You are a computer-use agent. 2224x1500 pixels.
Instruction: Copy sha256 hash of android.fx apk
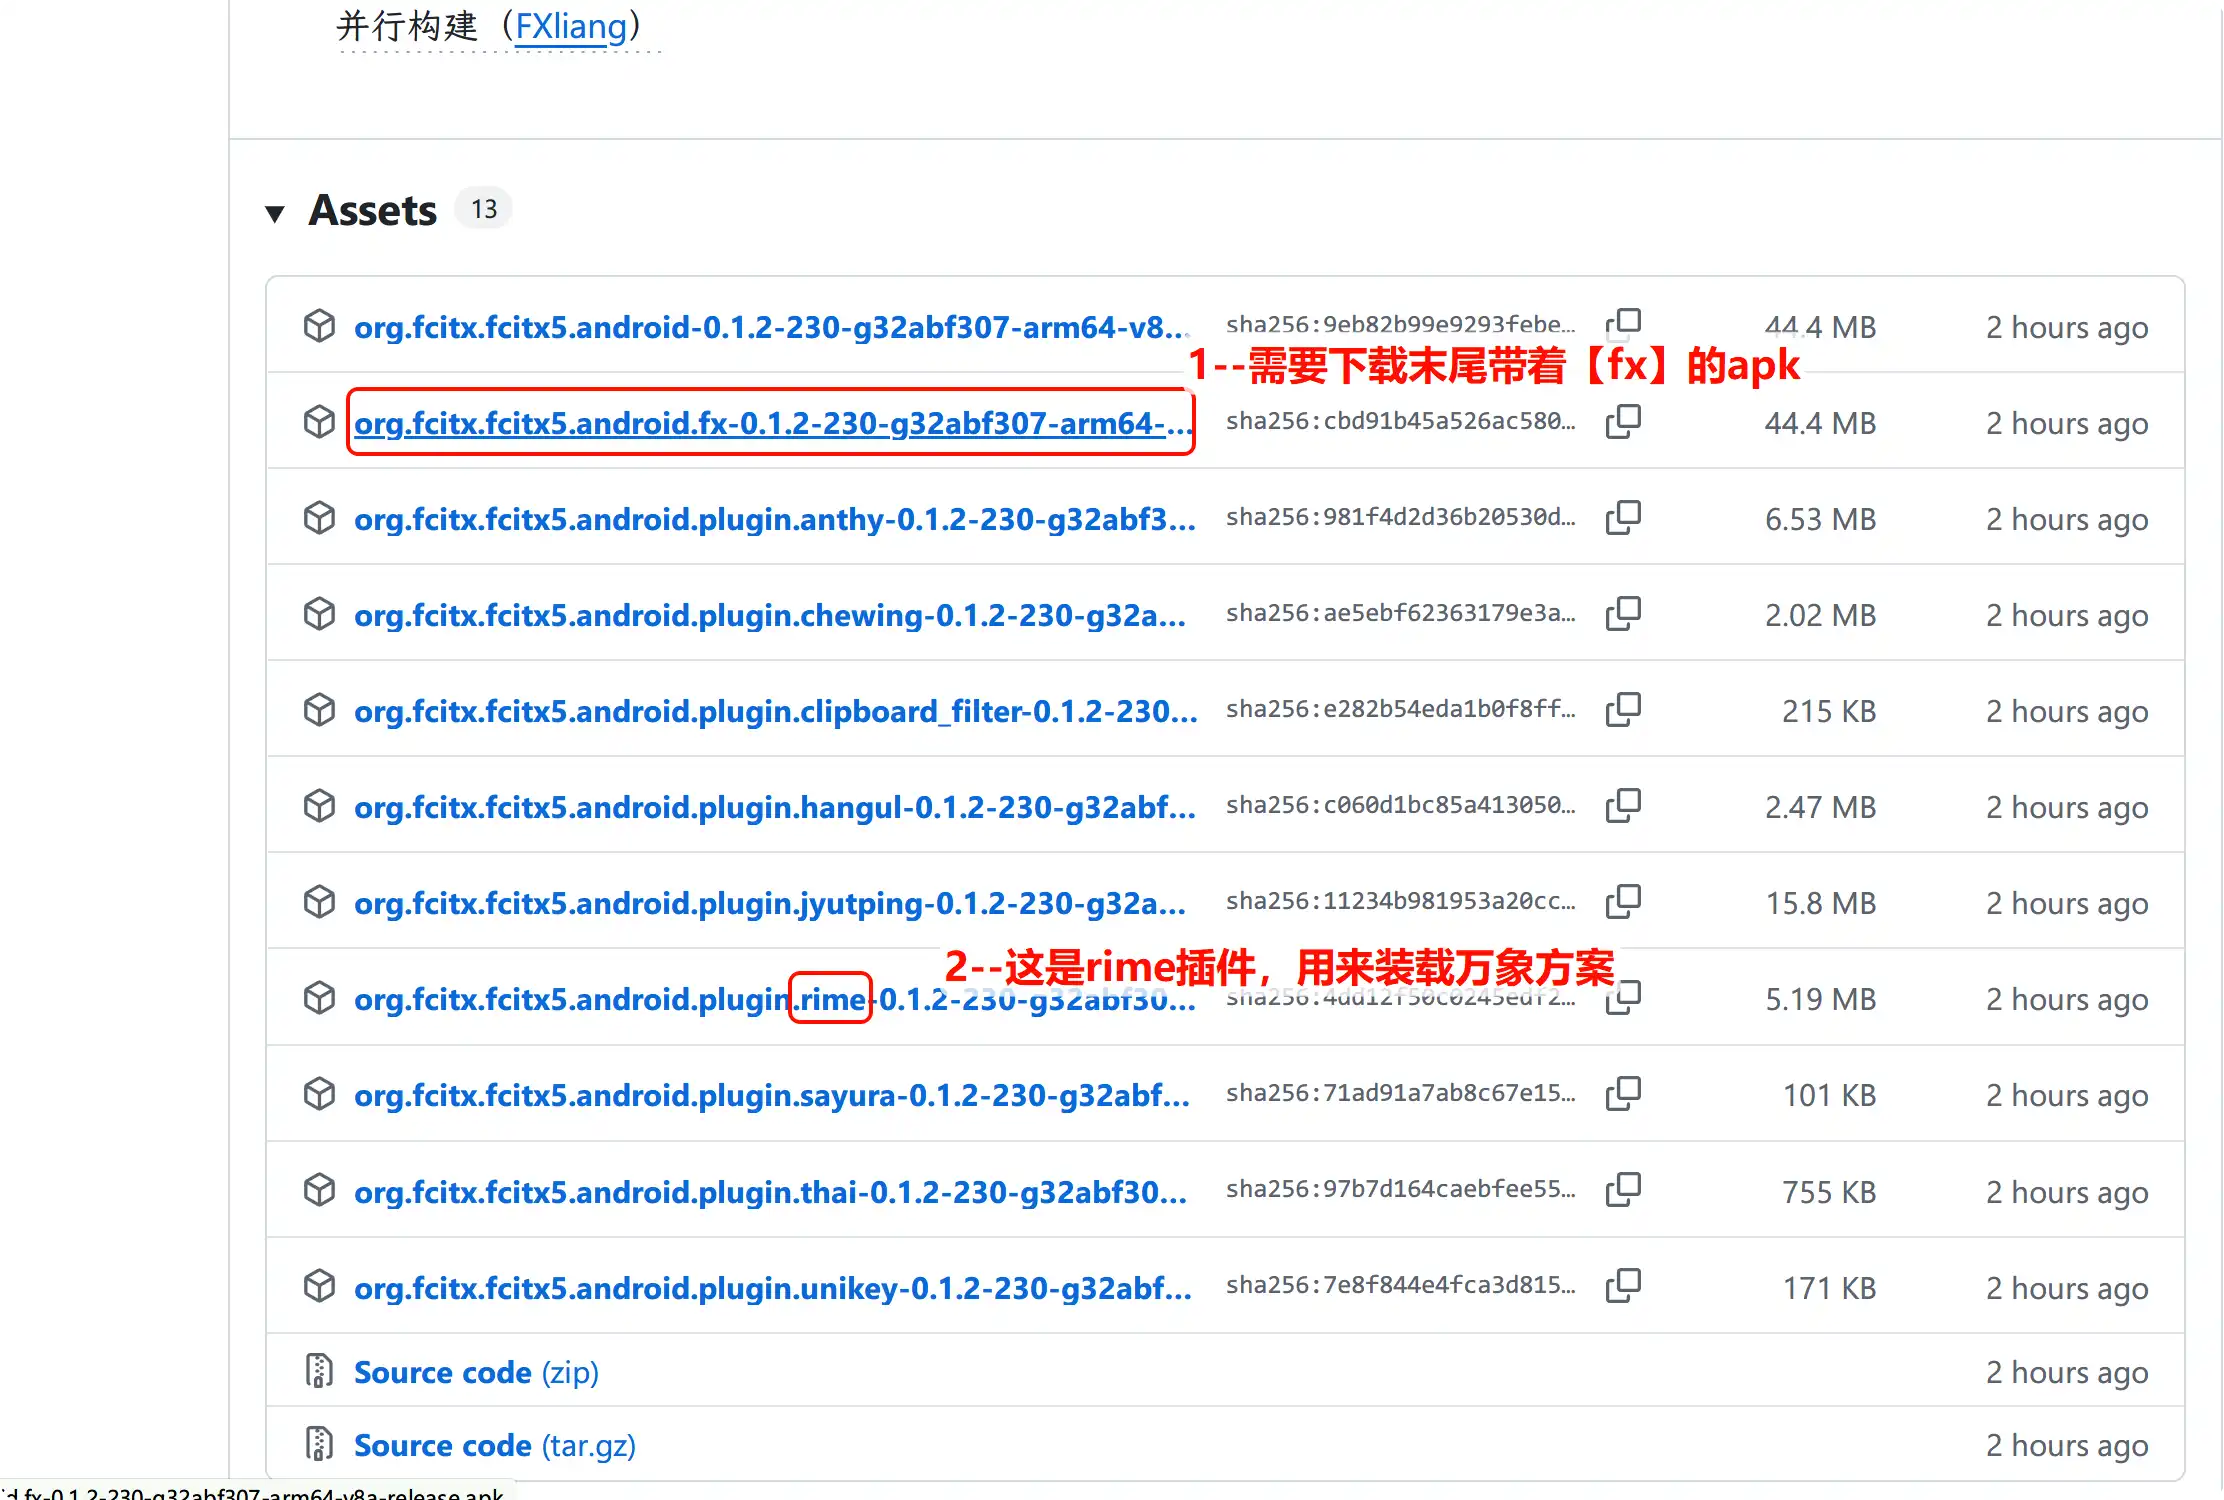tap(1623, 422)
